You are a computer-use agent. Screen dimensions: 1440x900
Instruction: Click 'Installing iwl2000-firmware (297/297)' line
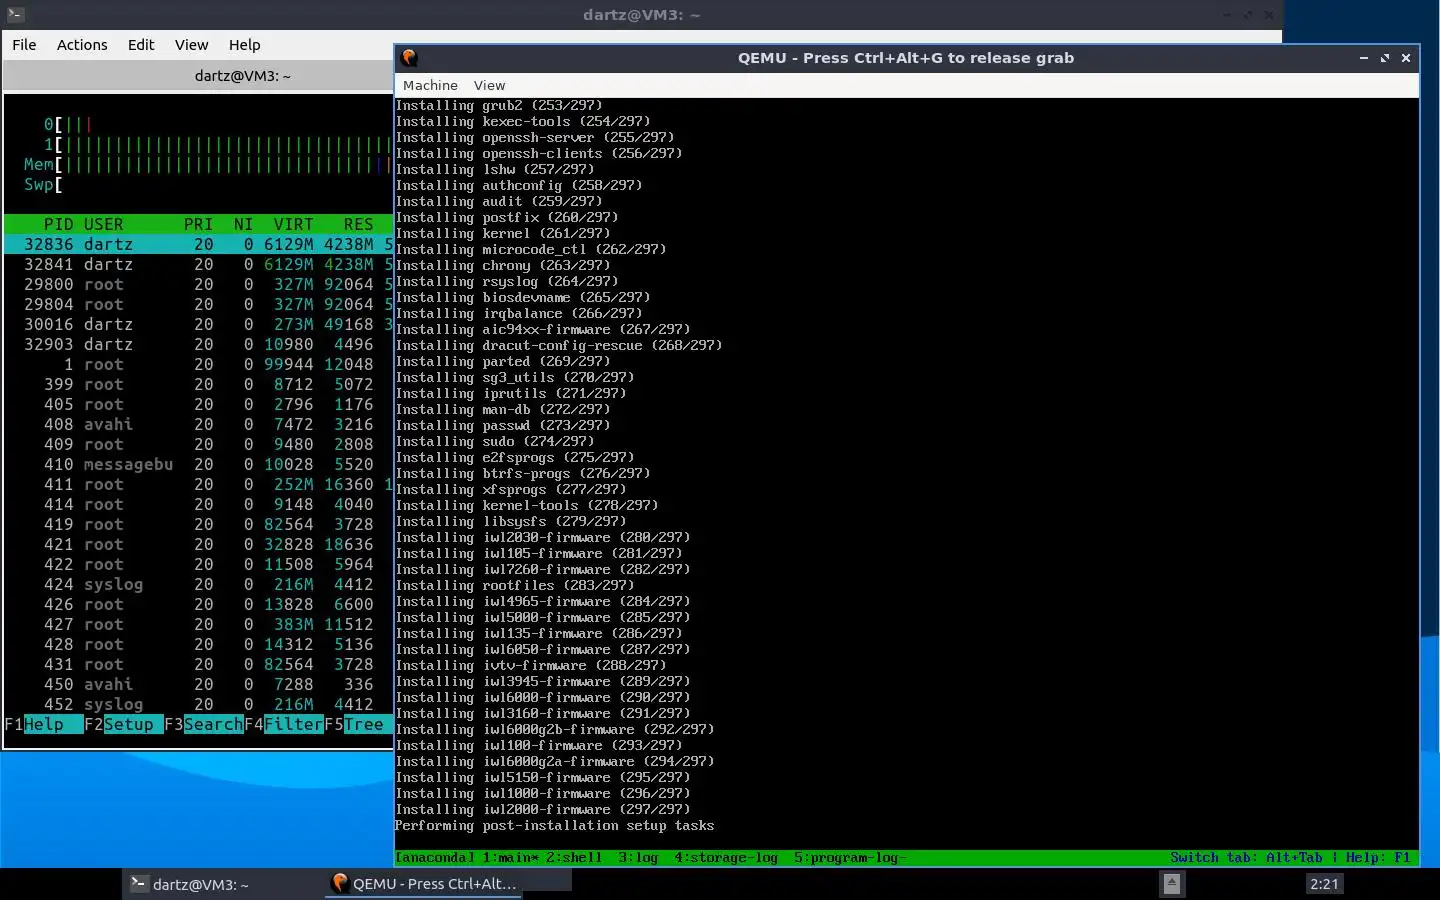pos(542,810)
